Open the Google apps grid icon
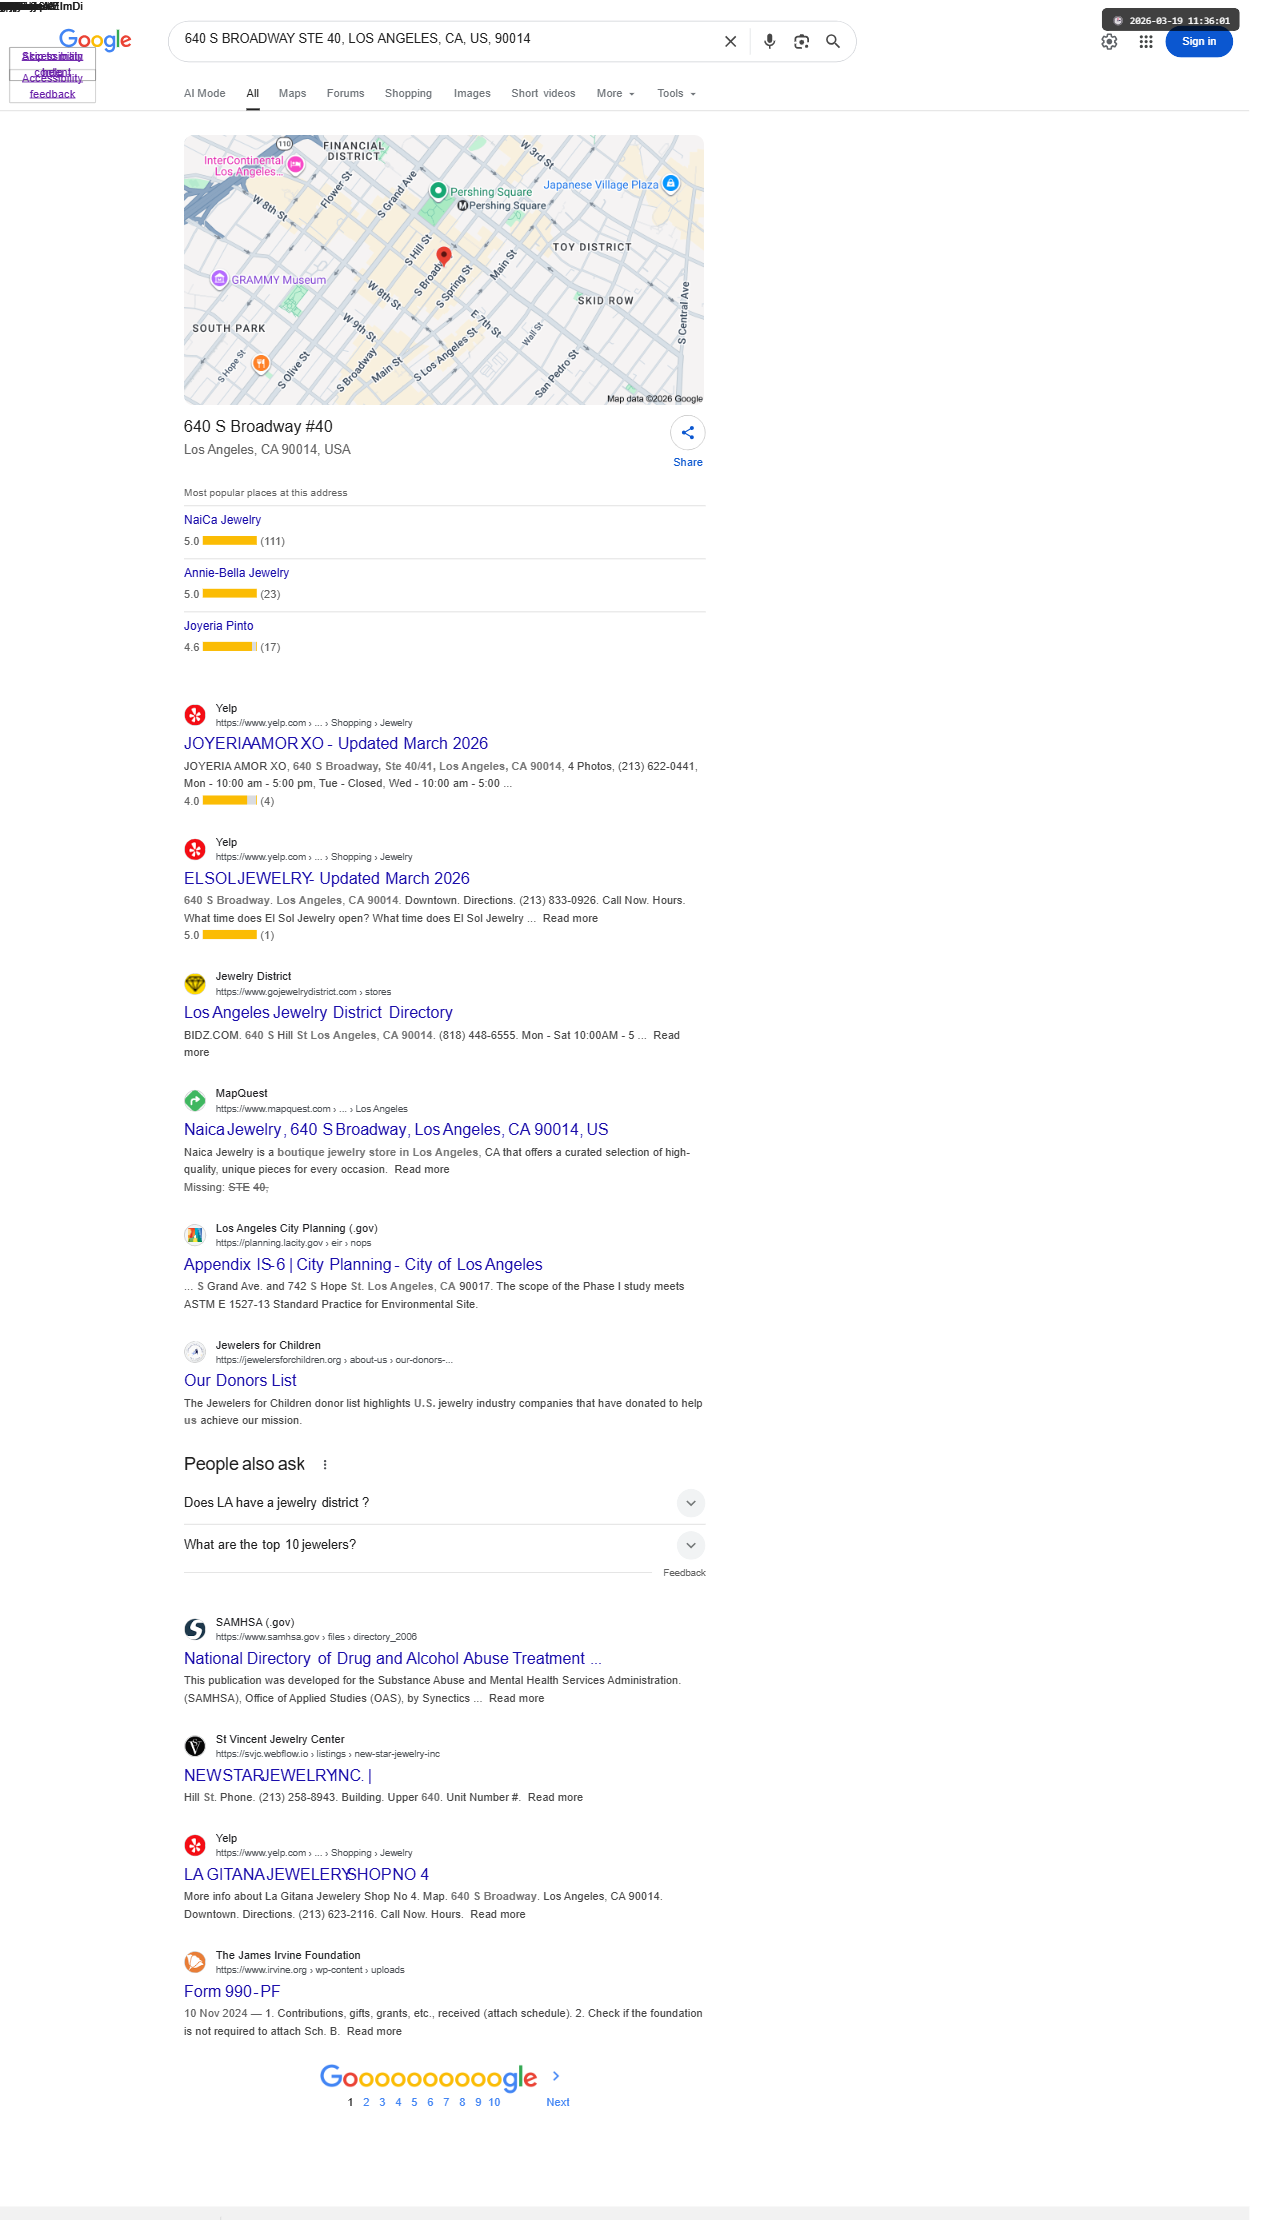Screen dimensions: 1264x2220 point(1146,41)
